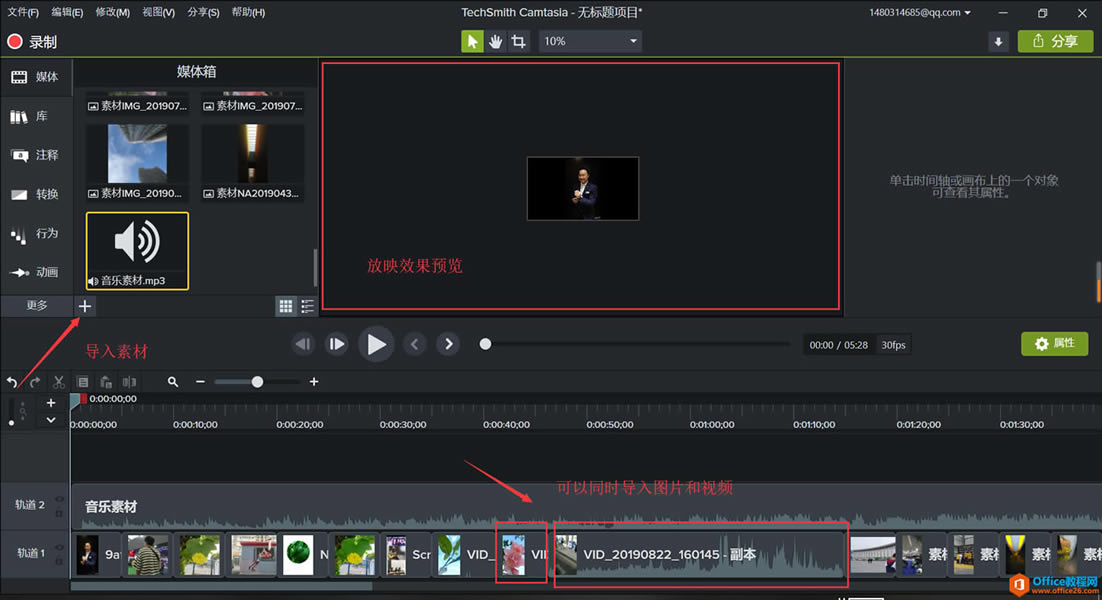Image resolution: width=1102 pixels, height=600 pixels.
Task: Jump to previous clip with left chevron
Action: coord(415,344)
